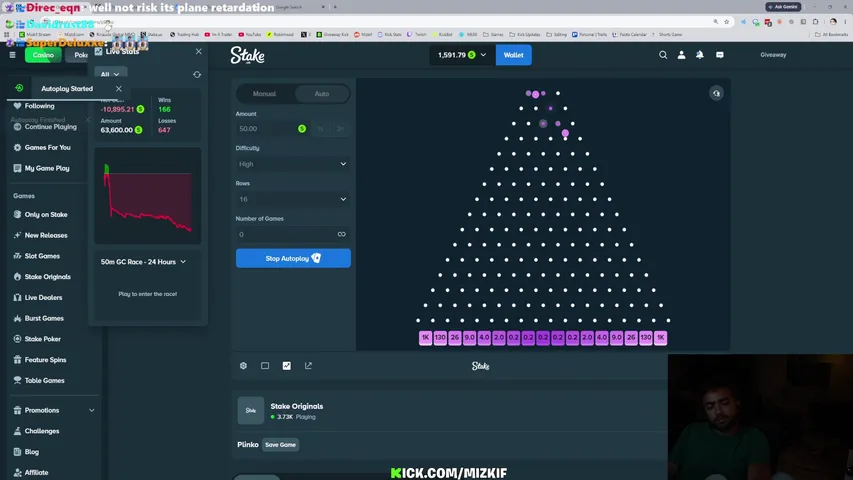Switch to Auto betting tab

(322, 94)
